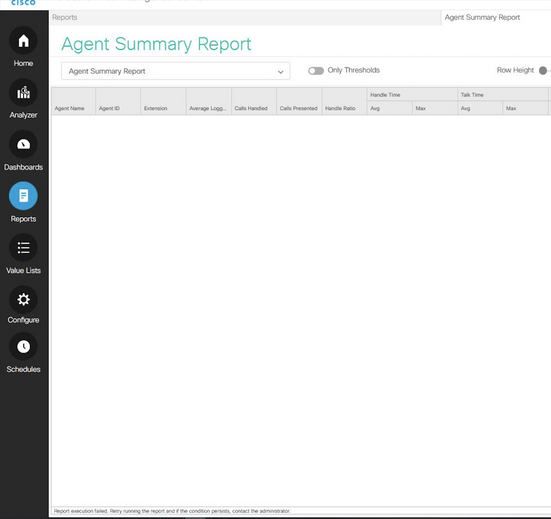Toggle the Only Thresholds switch
The height and width of the screenshot is (519, 551).
(x=316, y=71)
